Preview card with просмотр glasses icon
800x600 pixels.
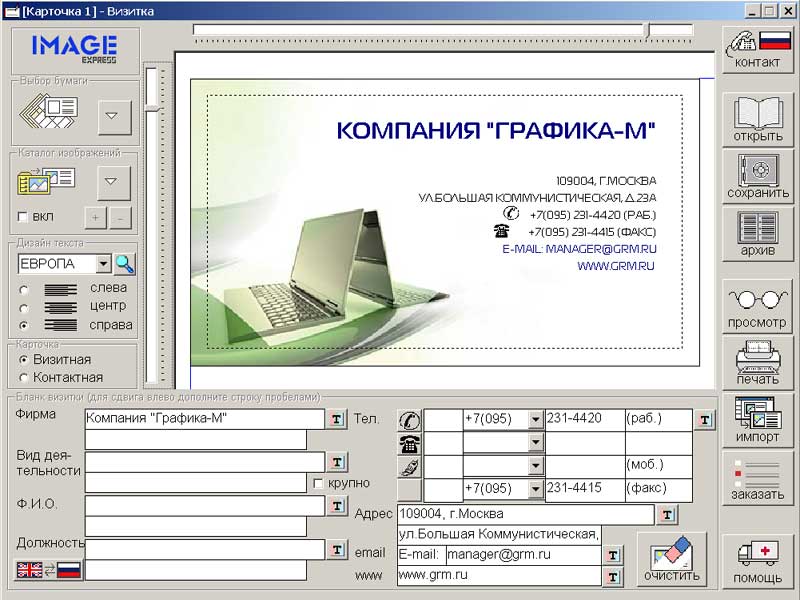tap(758, 306)
